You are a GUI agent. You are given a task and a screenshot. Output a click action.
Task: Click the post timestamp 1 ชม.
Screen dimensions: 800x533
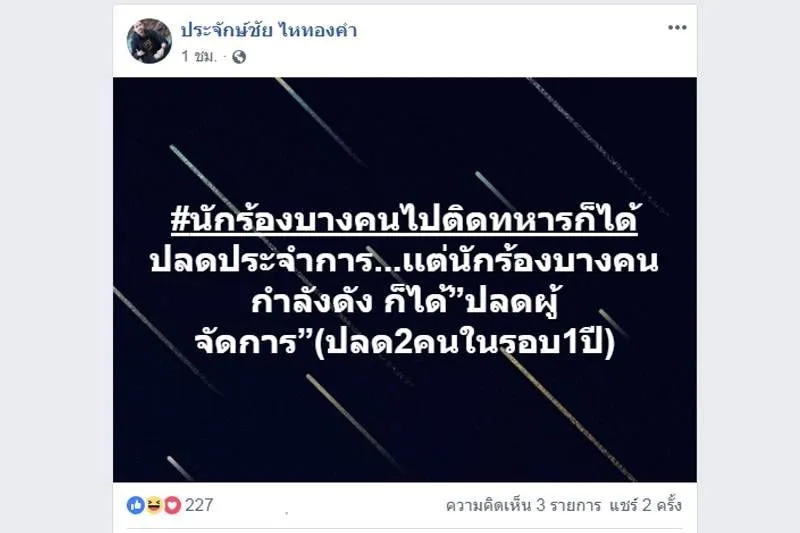click(x=199, y=56)
